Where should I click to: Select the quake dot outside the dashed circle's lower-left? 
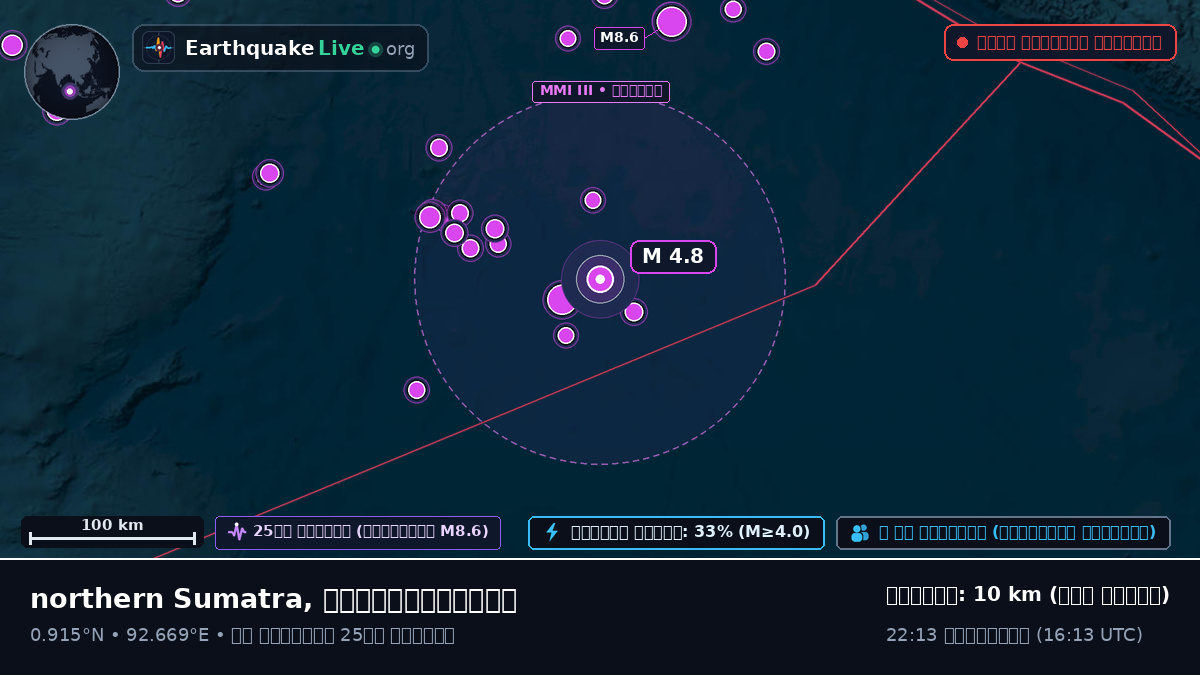pyautogui.click(x=417, y=390)
